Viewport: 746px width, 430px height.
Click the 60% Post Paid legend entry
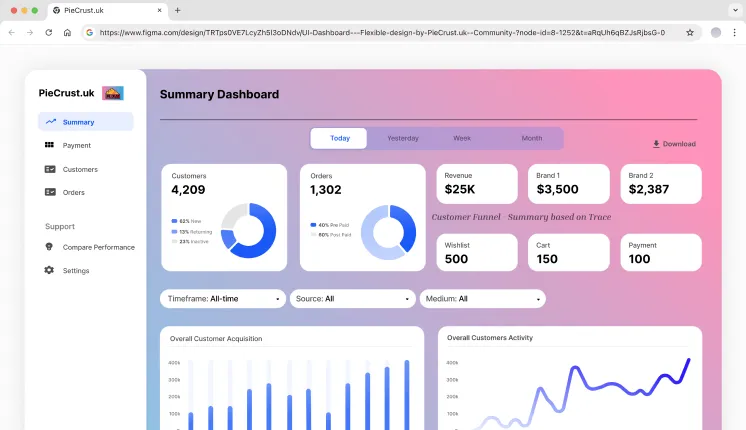coord(331,235)
